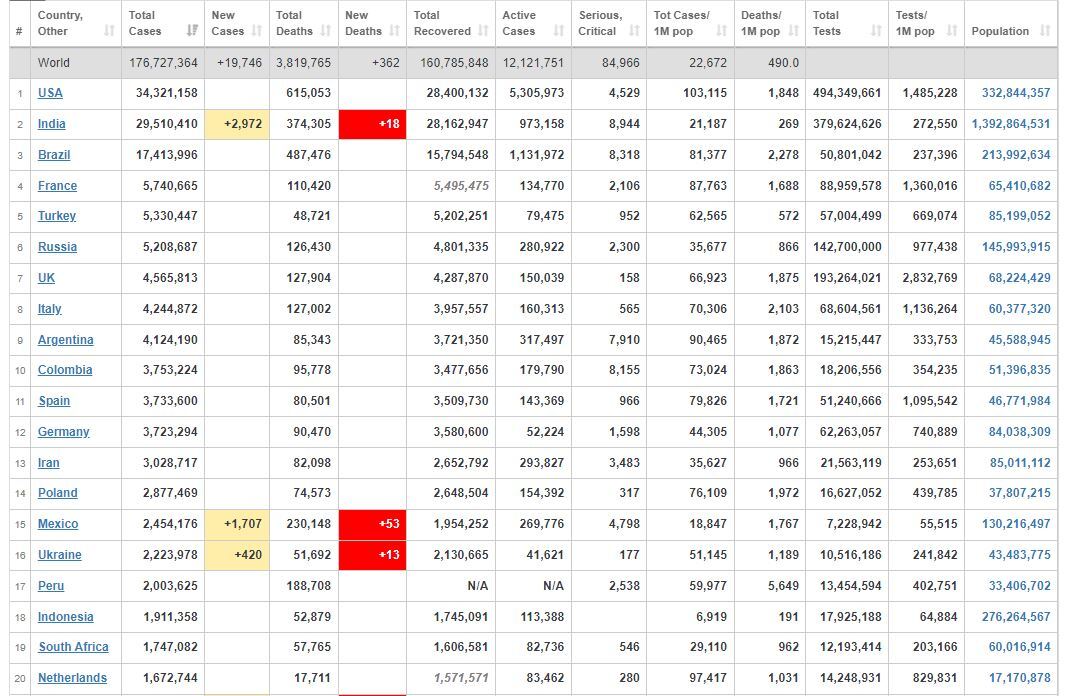Open the France country link
Viewport: 1067px width, 696px height.
(58, 186)
